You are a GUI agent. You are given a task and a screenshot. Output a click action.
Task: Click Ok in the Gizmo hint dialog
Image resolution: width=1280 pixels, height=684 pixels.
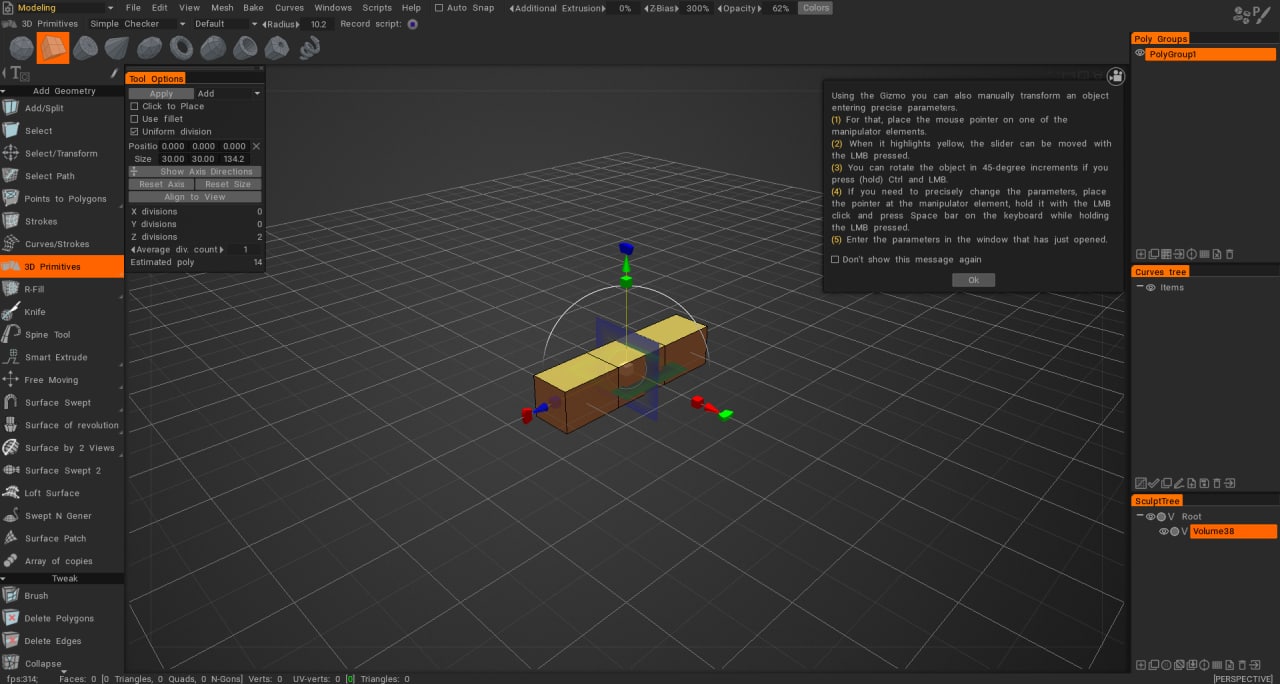973,280
